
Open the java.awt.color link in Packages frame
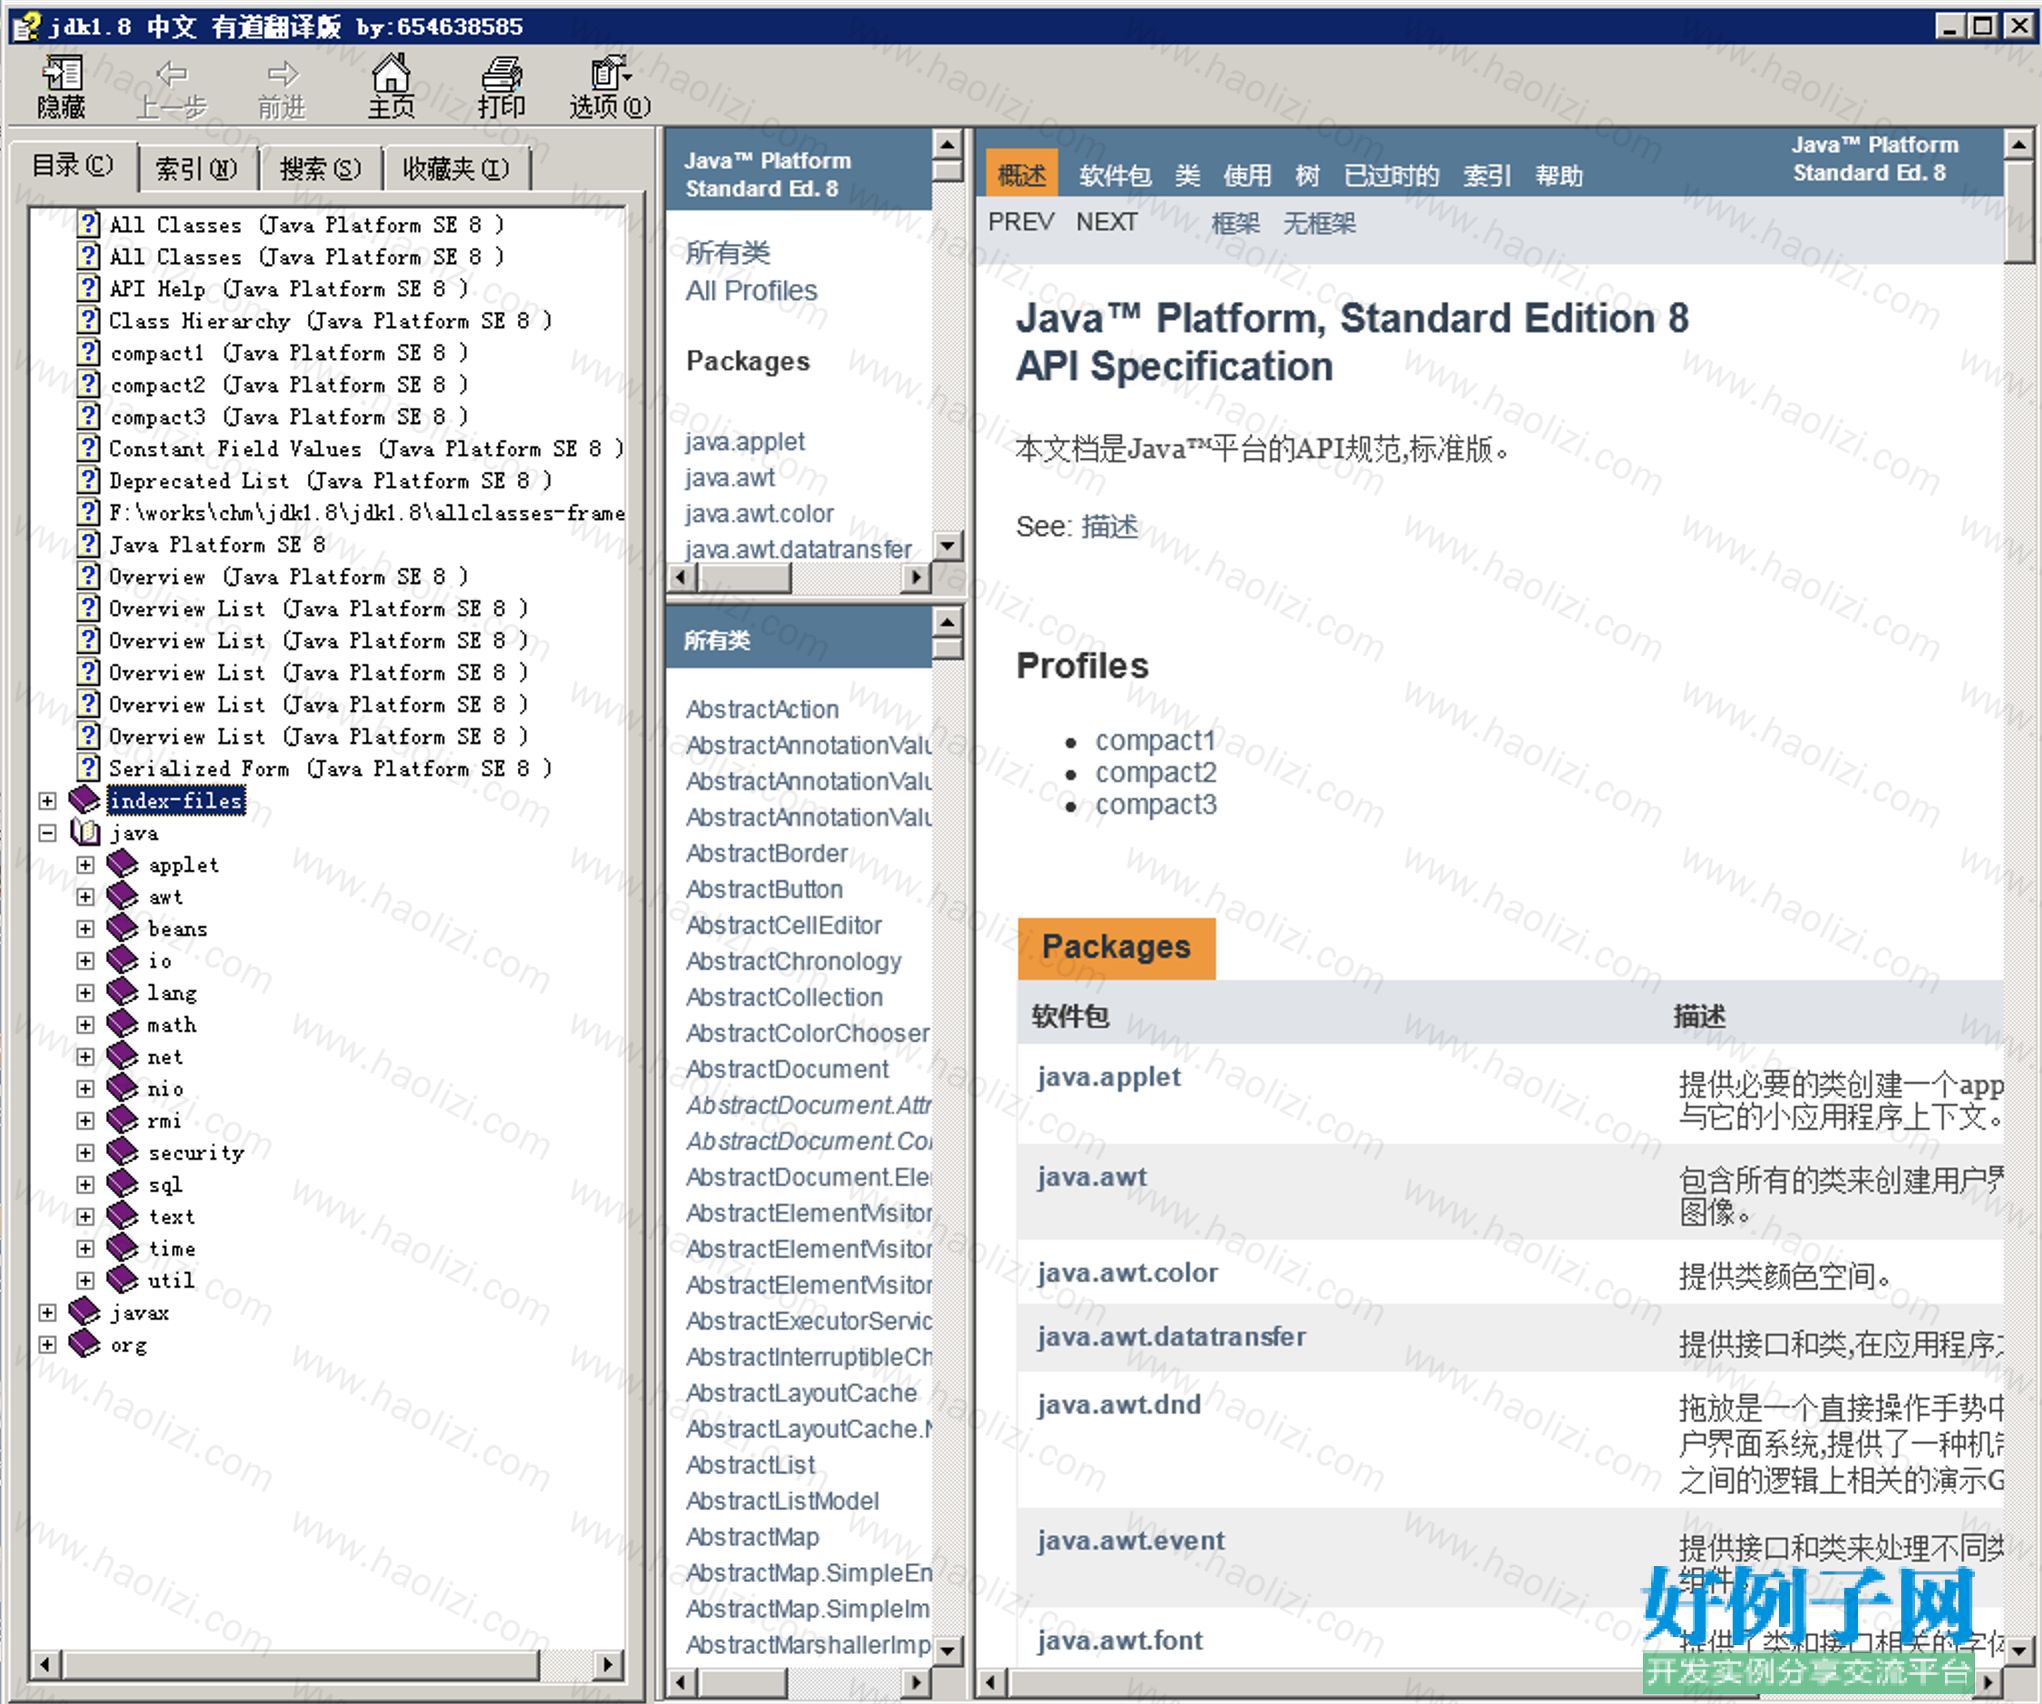759,513
